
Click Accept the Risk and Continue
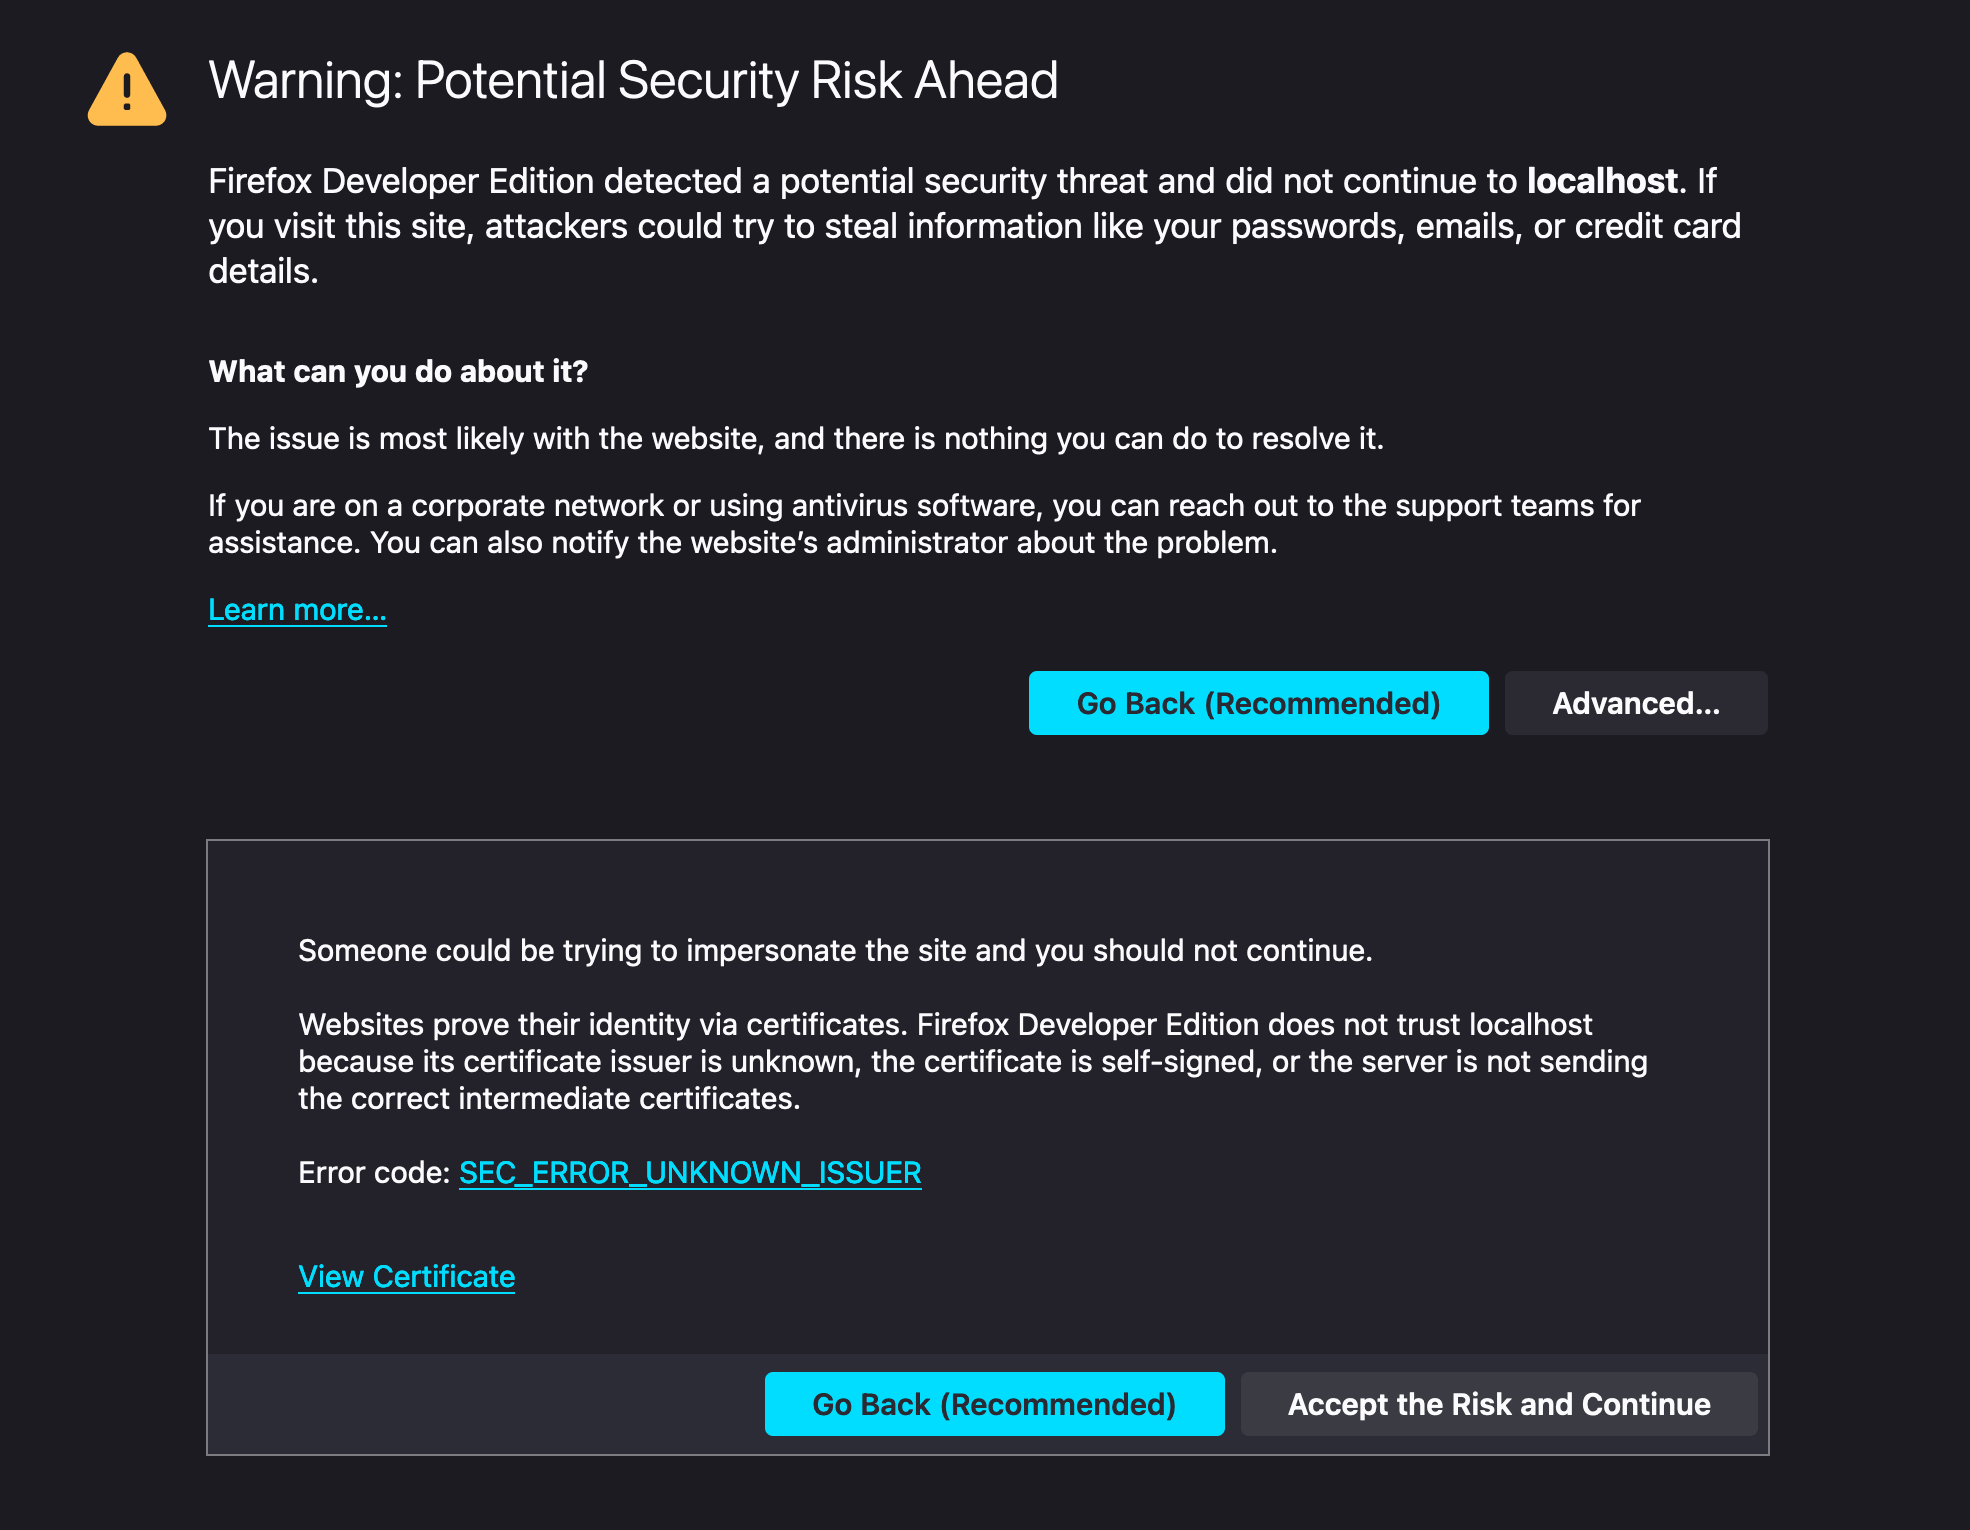[1498, 1404]
